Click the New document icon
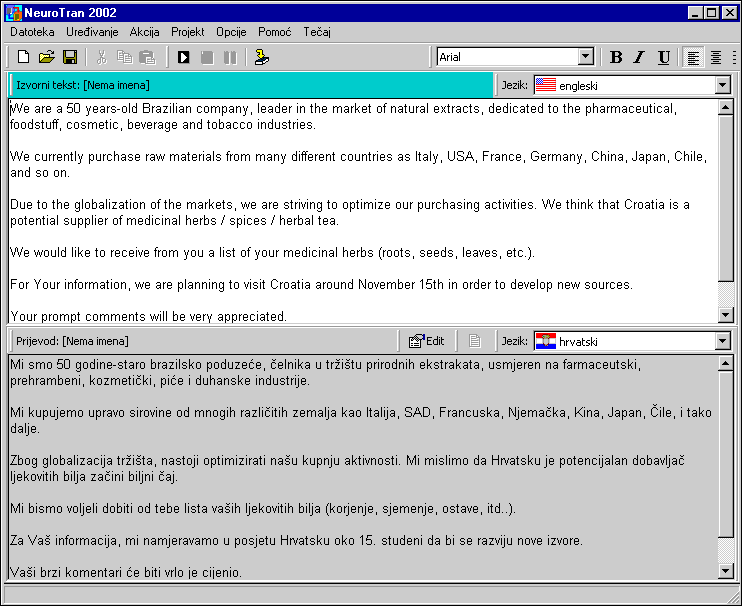Image resolution: width=742 pixels, height=606 pixels. 23,57
